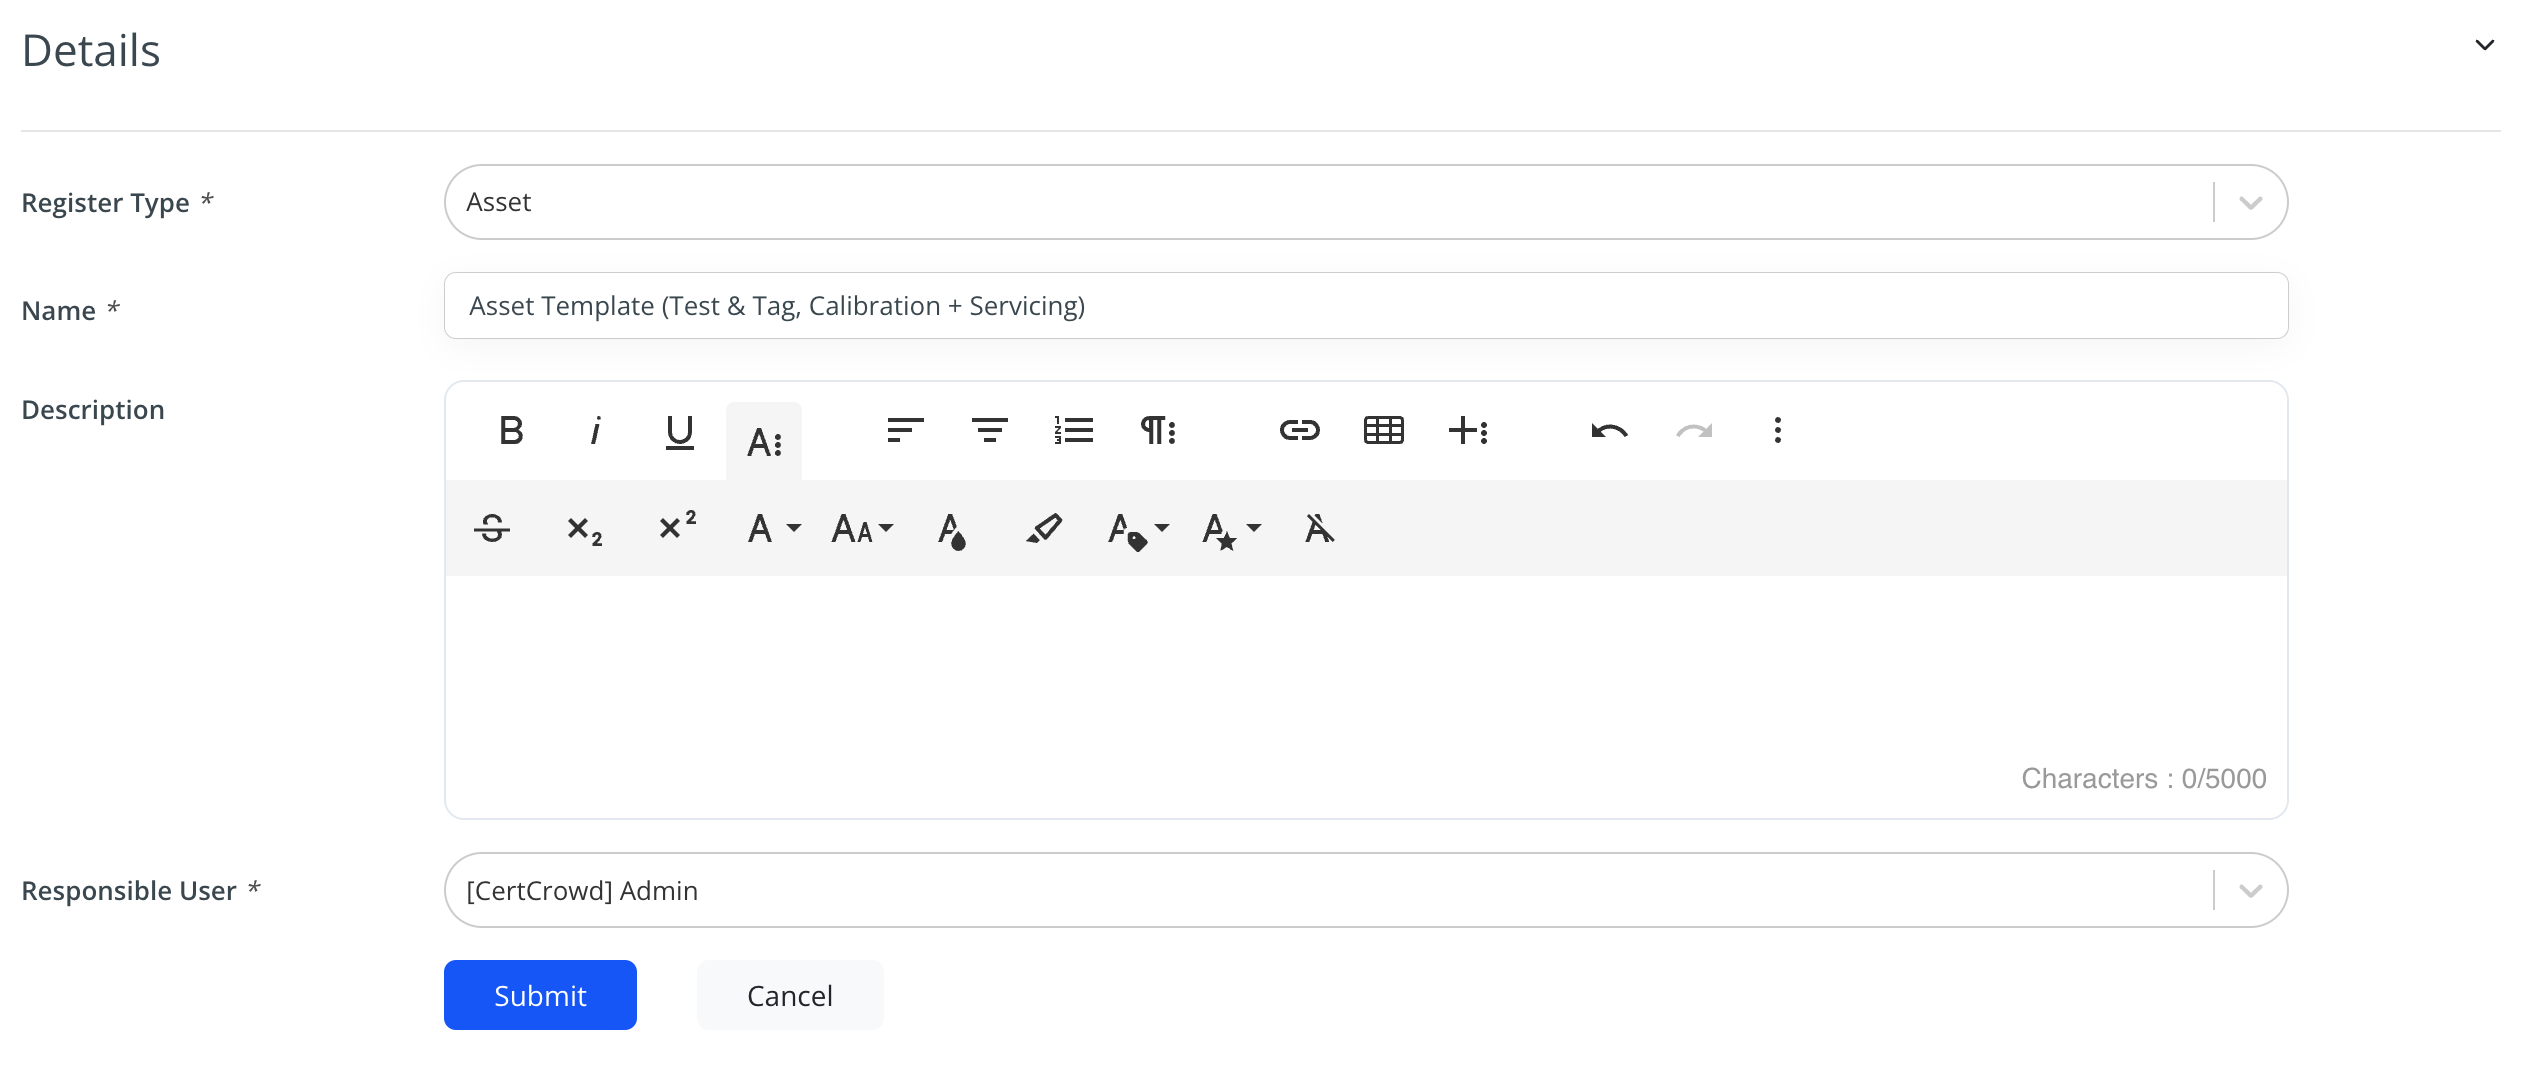2540x1066 pixels.
Task: Collapse the Details section chevron
Action: [2484, 45]
